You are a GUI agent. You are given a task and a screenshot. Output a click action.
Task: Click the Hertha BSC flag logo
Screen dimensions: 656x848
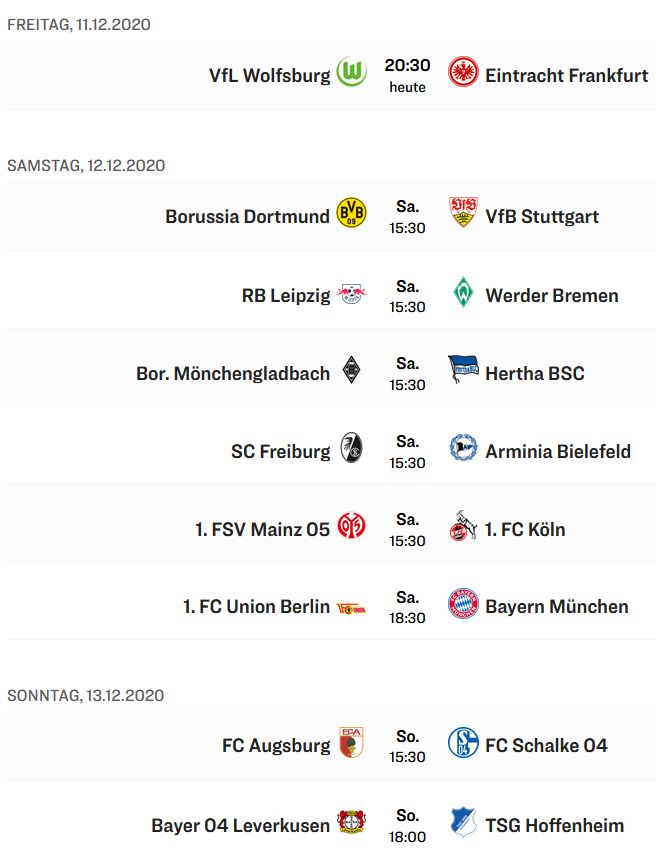pos(463,371)
